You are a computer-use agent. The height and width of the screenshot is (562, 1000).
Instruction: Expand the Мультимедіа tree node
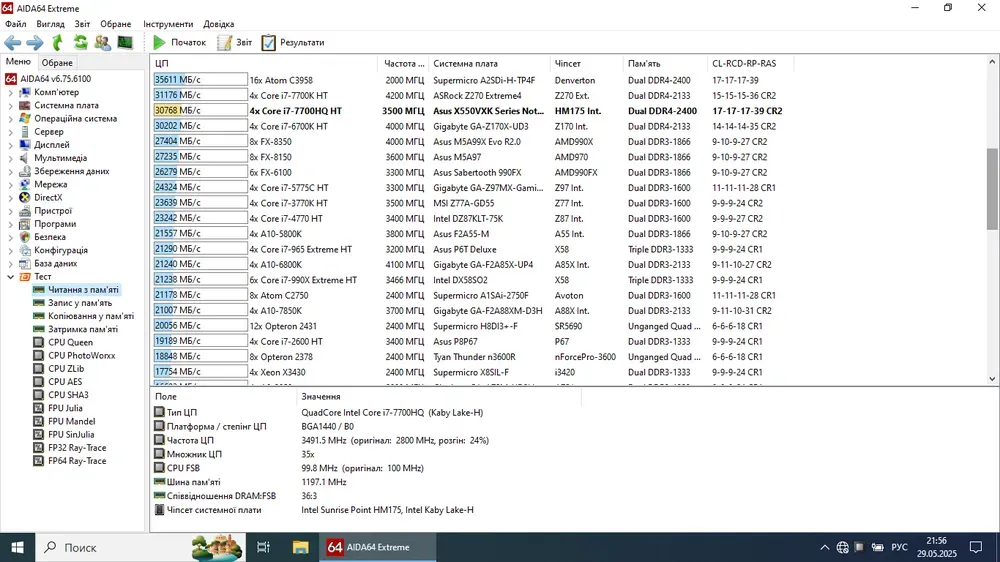point(11,158)
